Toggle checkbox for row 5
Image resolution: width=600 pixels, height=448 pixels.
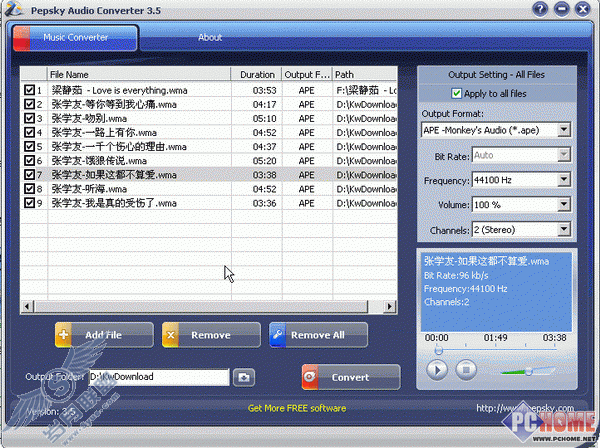(x=29, y=147)
